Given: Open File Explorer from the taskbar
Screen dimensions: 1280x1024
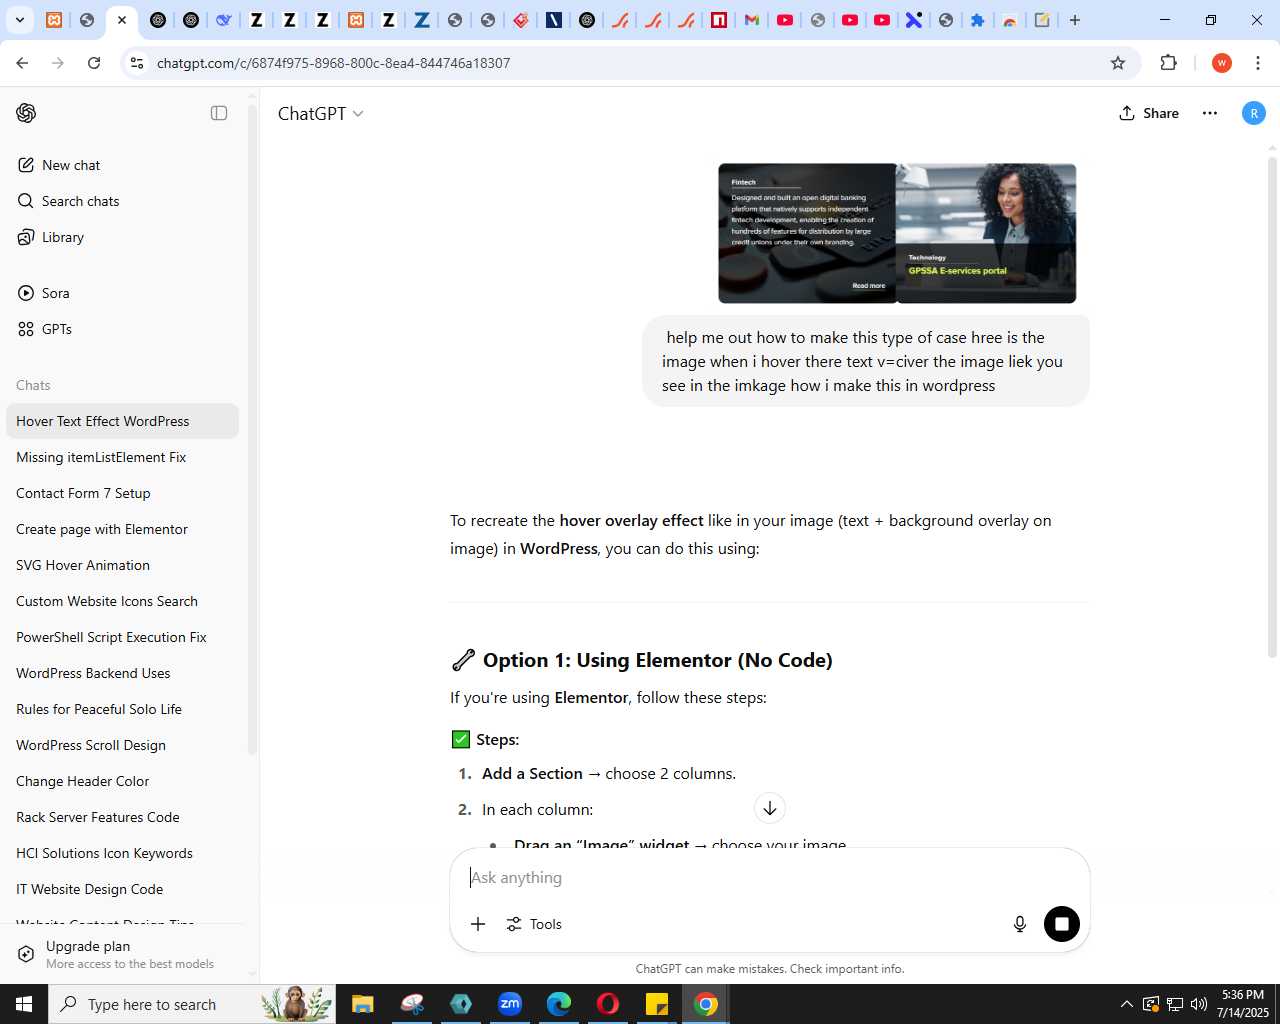Looking at the screenshot, I should coord(362,1004).
